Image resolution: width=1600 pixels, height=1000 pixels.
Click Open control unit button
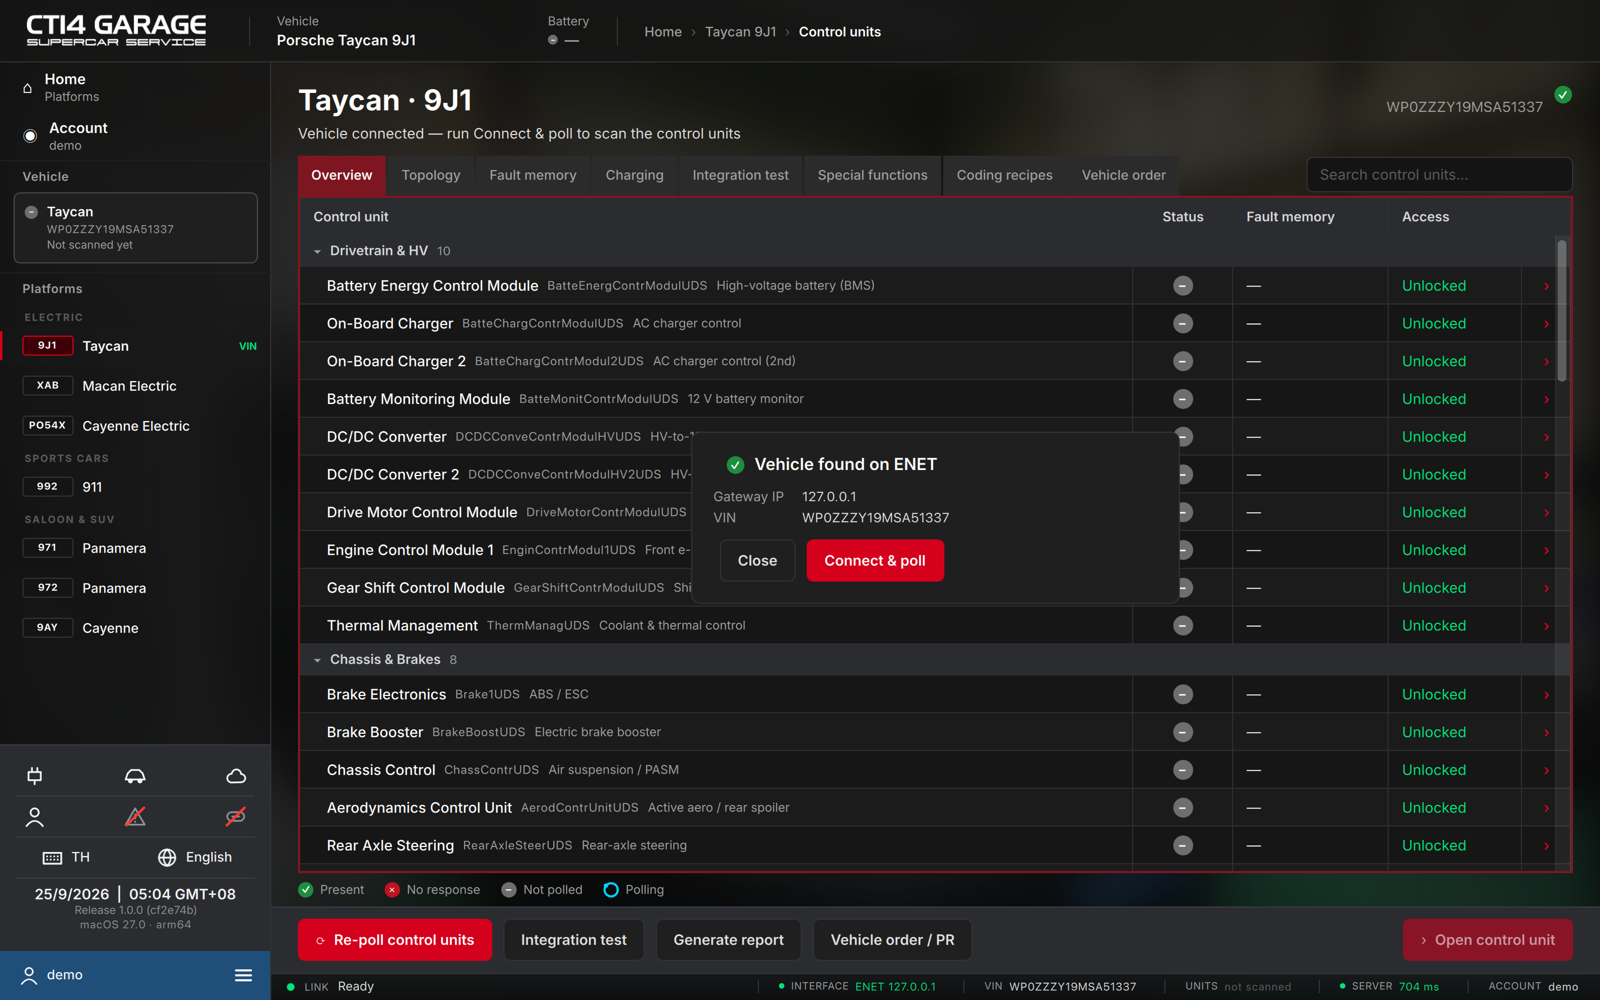coord(1488,940)
